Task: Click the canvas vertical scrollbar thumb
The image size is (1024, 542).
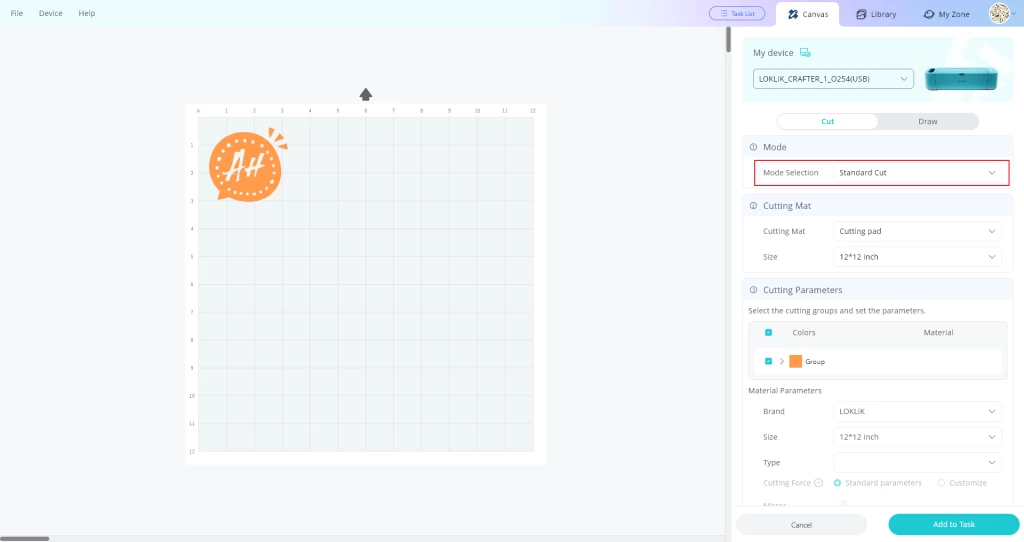Action: 728,40
